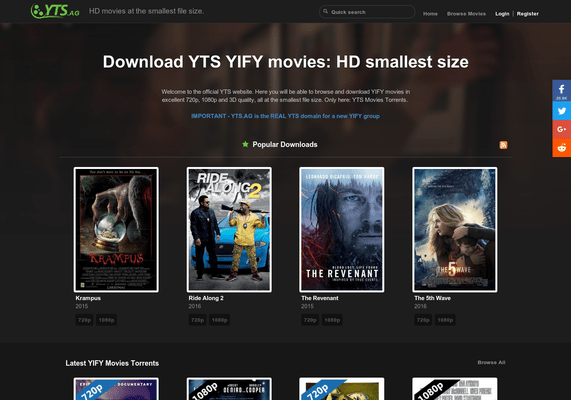Viewport: 571px width, 400px height.
Task: Click the HD movies smallest file size tagline
Action: [x=146, y=11]
